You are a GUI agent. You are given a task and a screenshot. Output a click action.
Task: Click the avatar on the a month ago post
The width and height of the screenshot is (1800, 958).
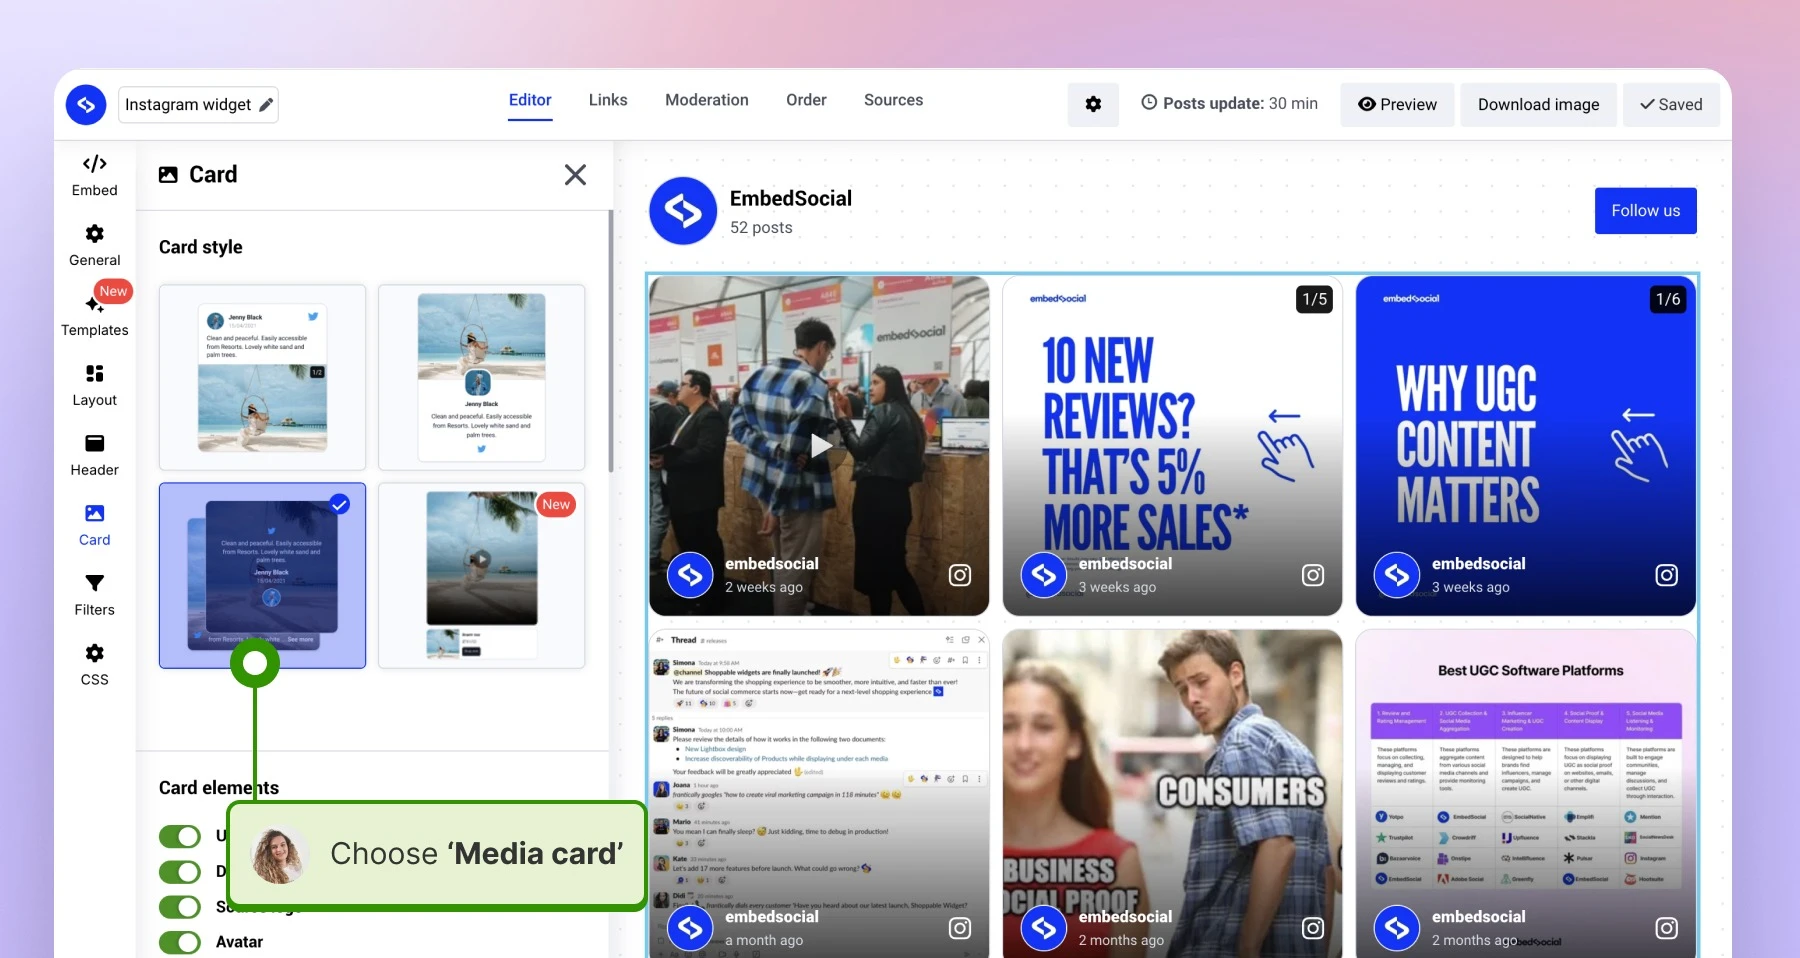(x=690, y=928)
